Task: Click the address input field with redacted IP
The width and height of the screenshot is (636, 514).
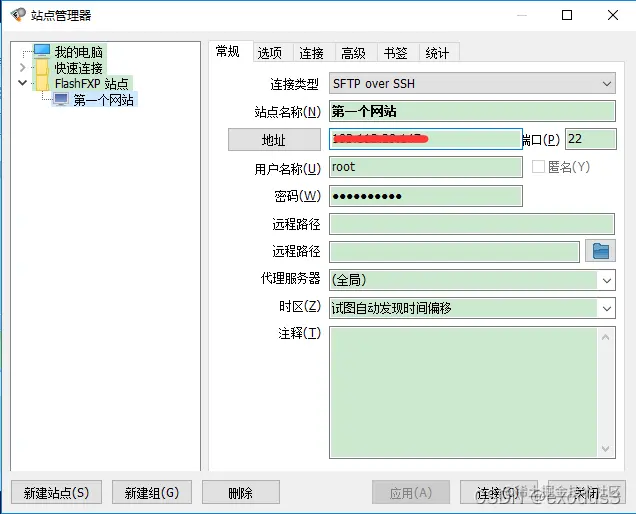Action: (x=425, y=139)
